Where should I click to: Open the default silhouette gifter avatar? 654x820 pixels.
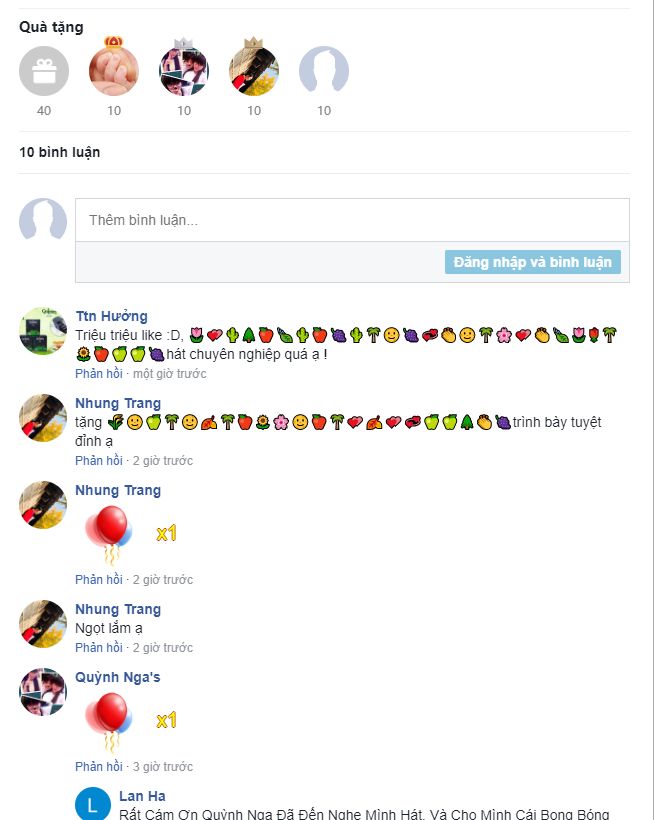tap(324, 71)
